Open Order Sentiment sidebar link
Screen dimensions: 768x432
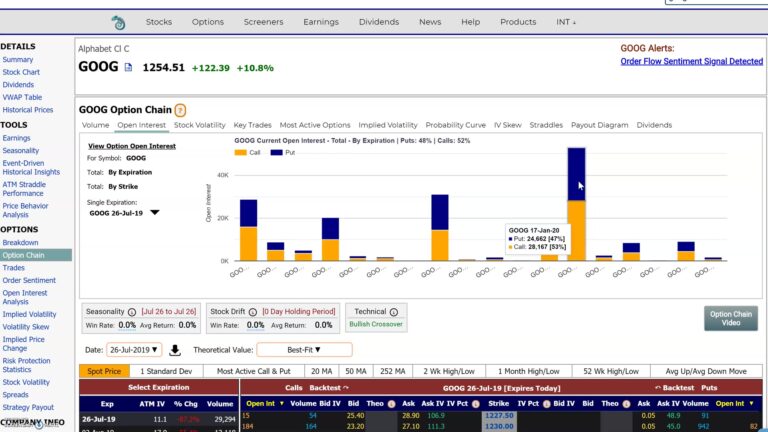coord(29,280)
